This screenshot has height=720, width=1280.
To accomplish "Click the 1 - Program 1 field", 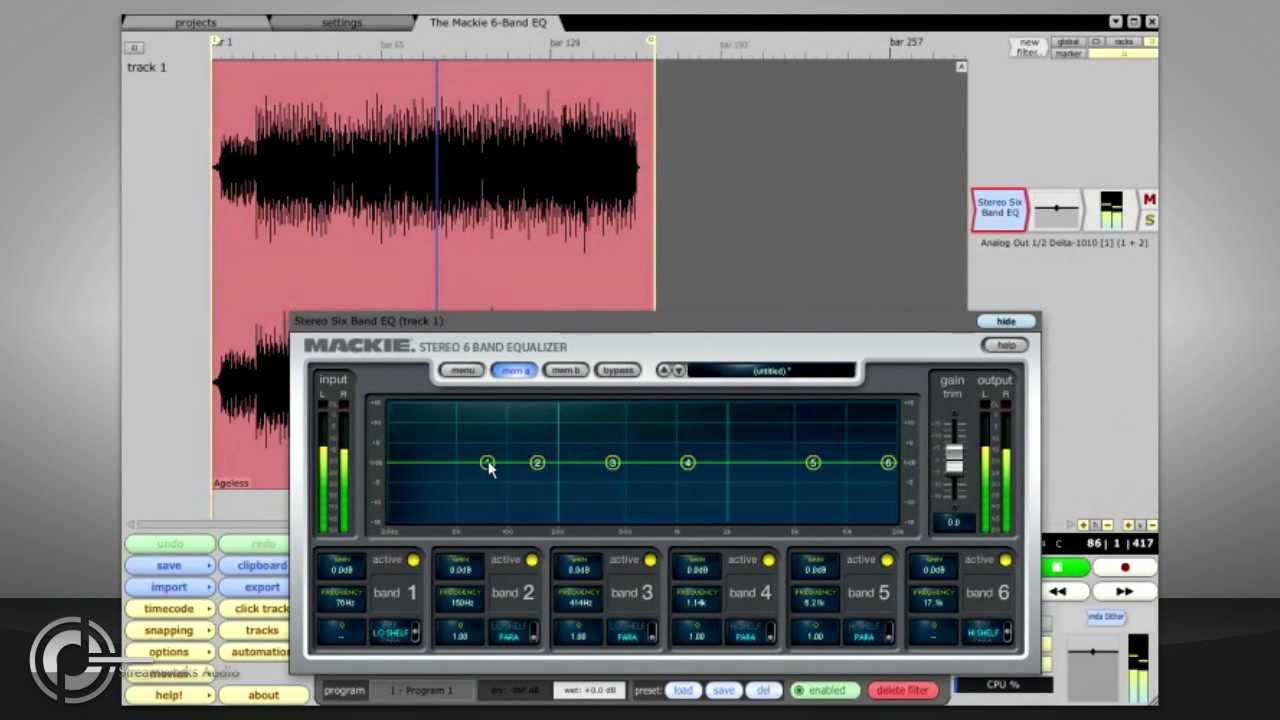I will 421,690.
